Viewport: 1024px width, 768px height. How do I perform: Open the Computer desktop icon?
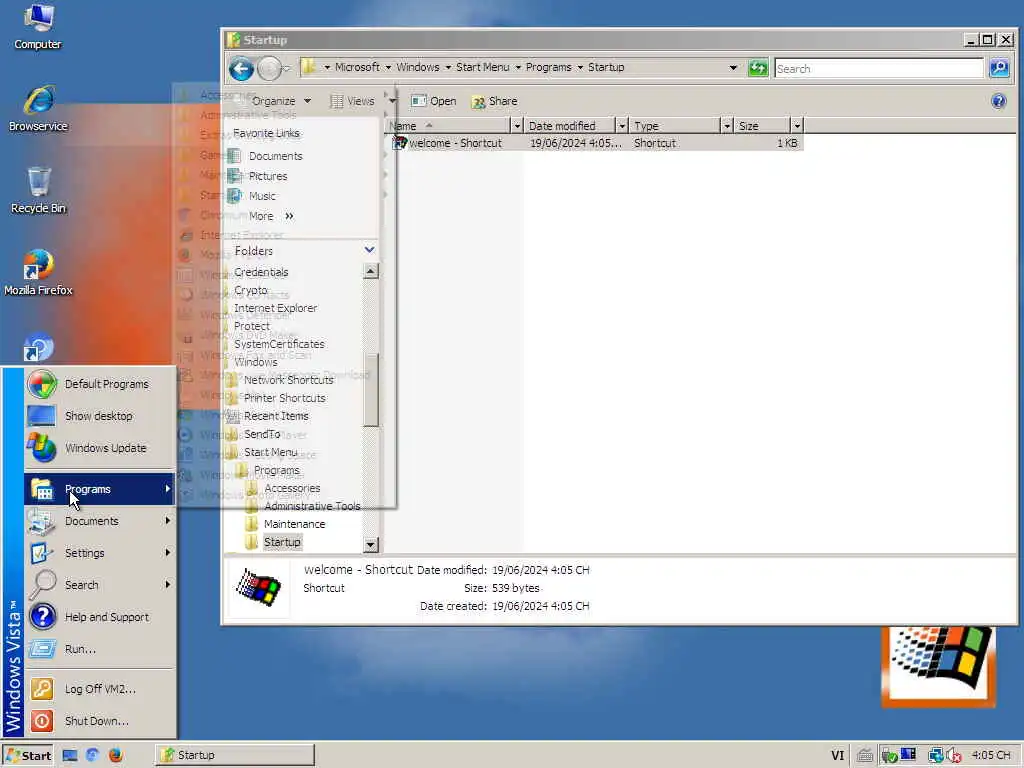[38, 26]
